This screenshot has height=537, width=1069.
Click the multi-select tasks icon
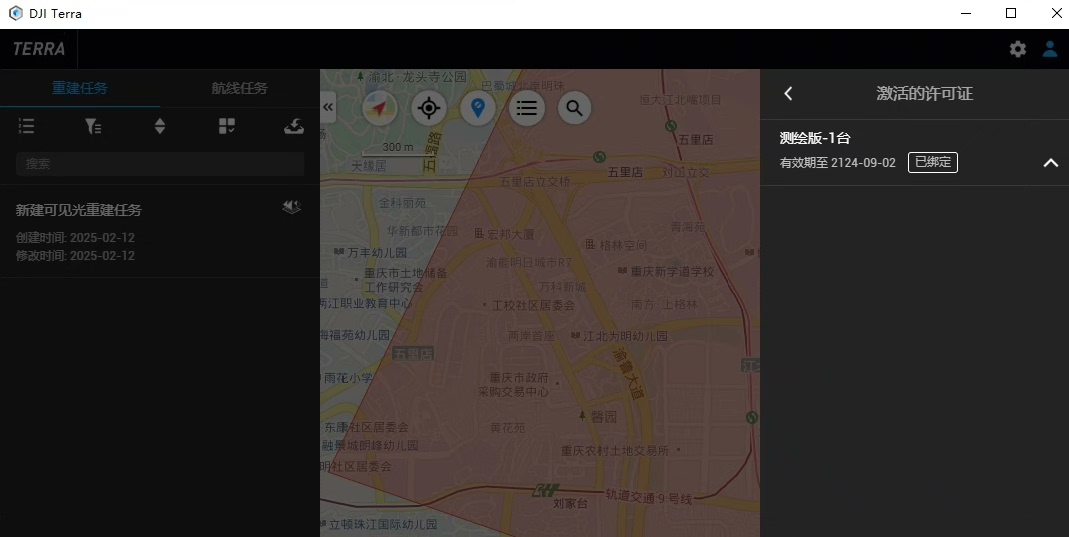click(x=227, y=126)
